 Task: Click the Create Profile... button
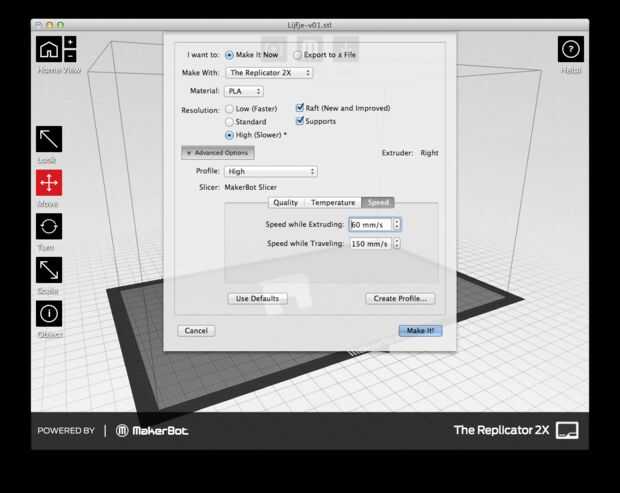click(x=400, y=298)
